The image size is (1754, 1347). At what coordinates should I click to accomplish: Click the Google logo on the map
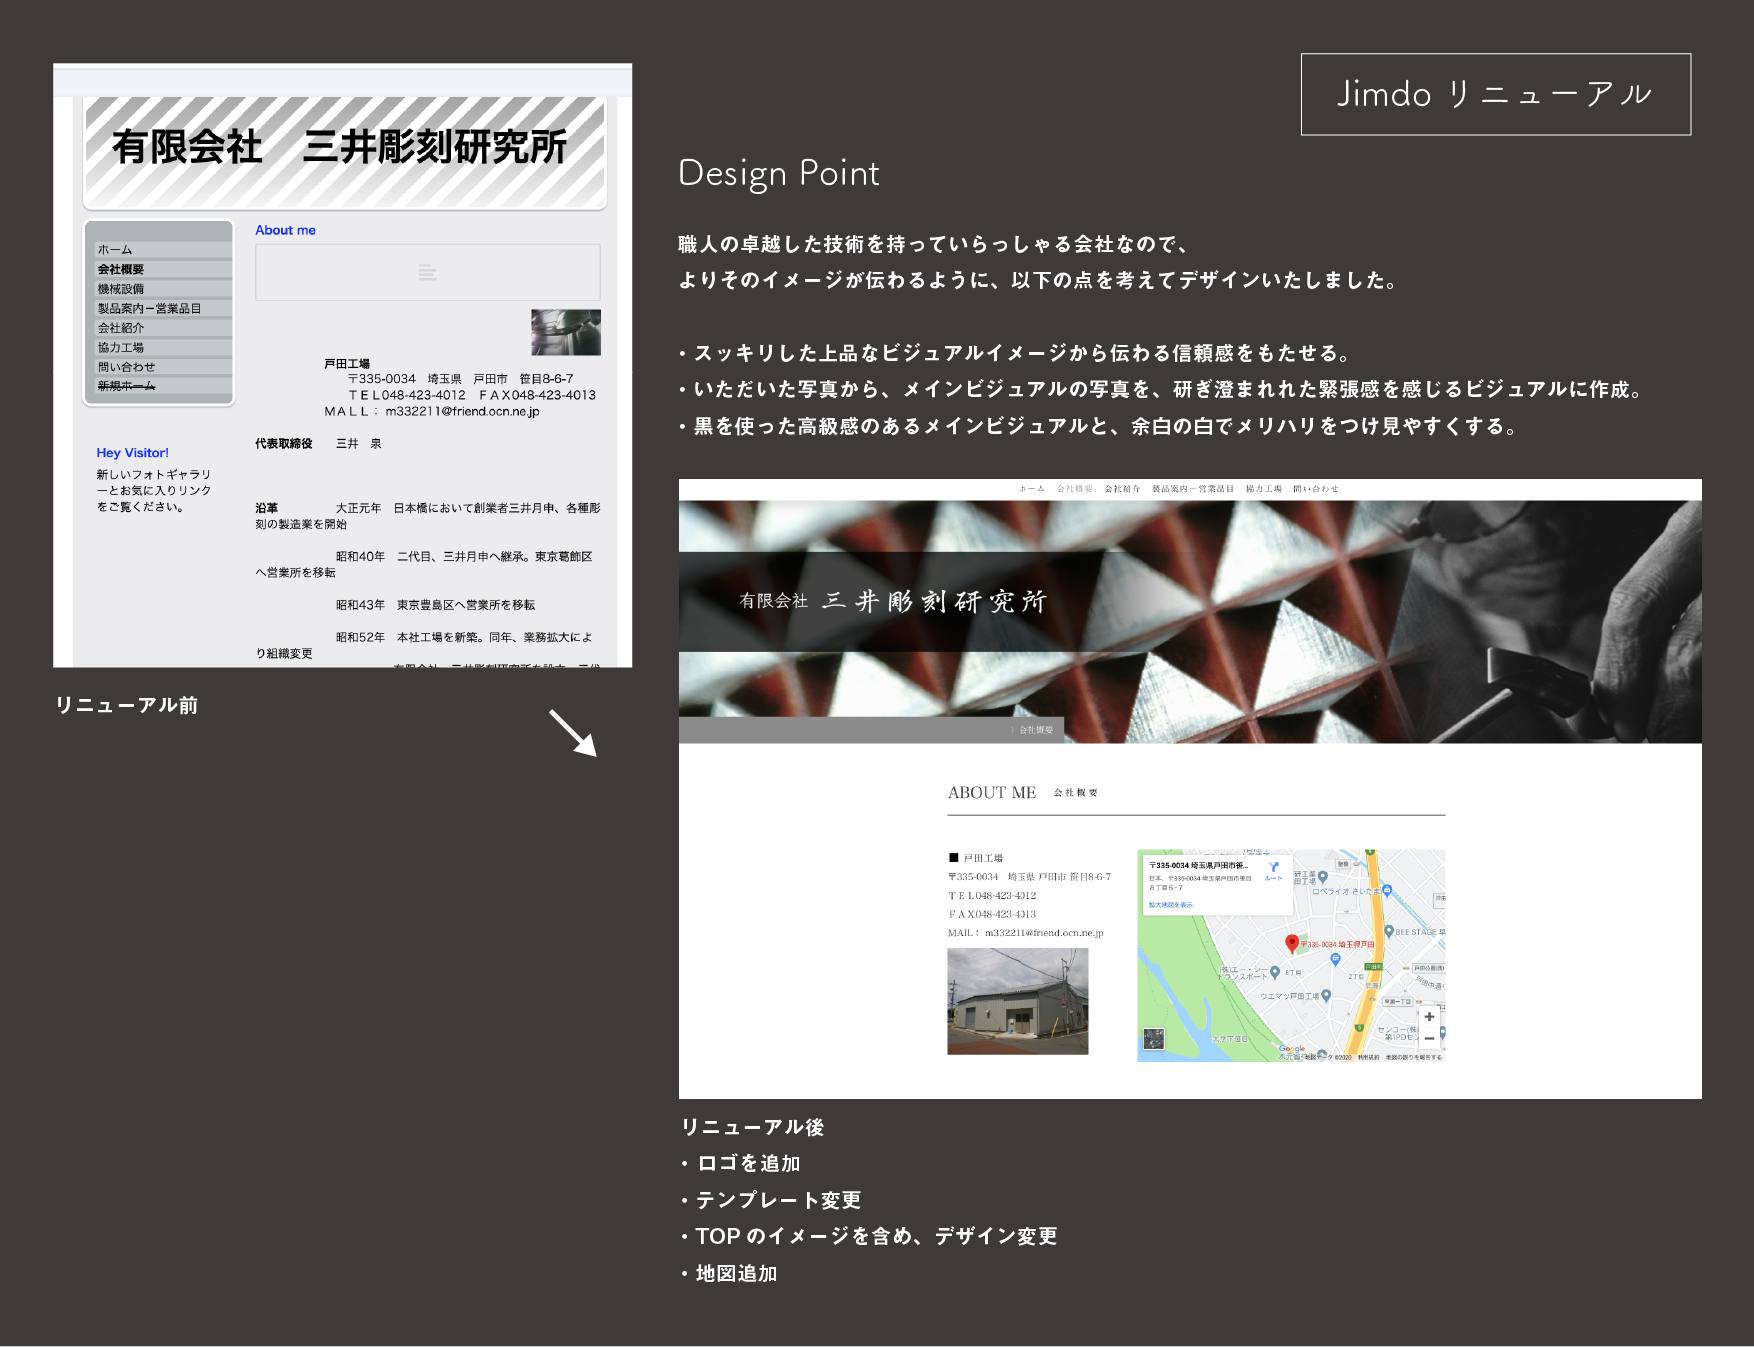(x=1292, y=1049)
